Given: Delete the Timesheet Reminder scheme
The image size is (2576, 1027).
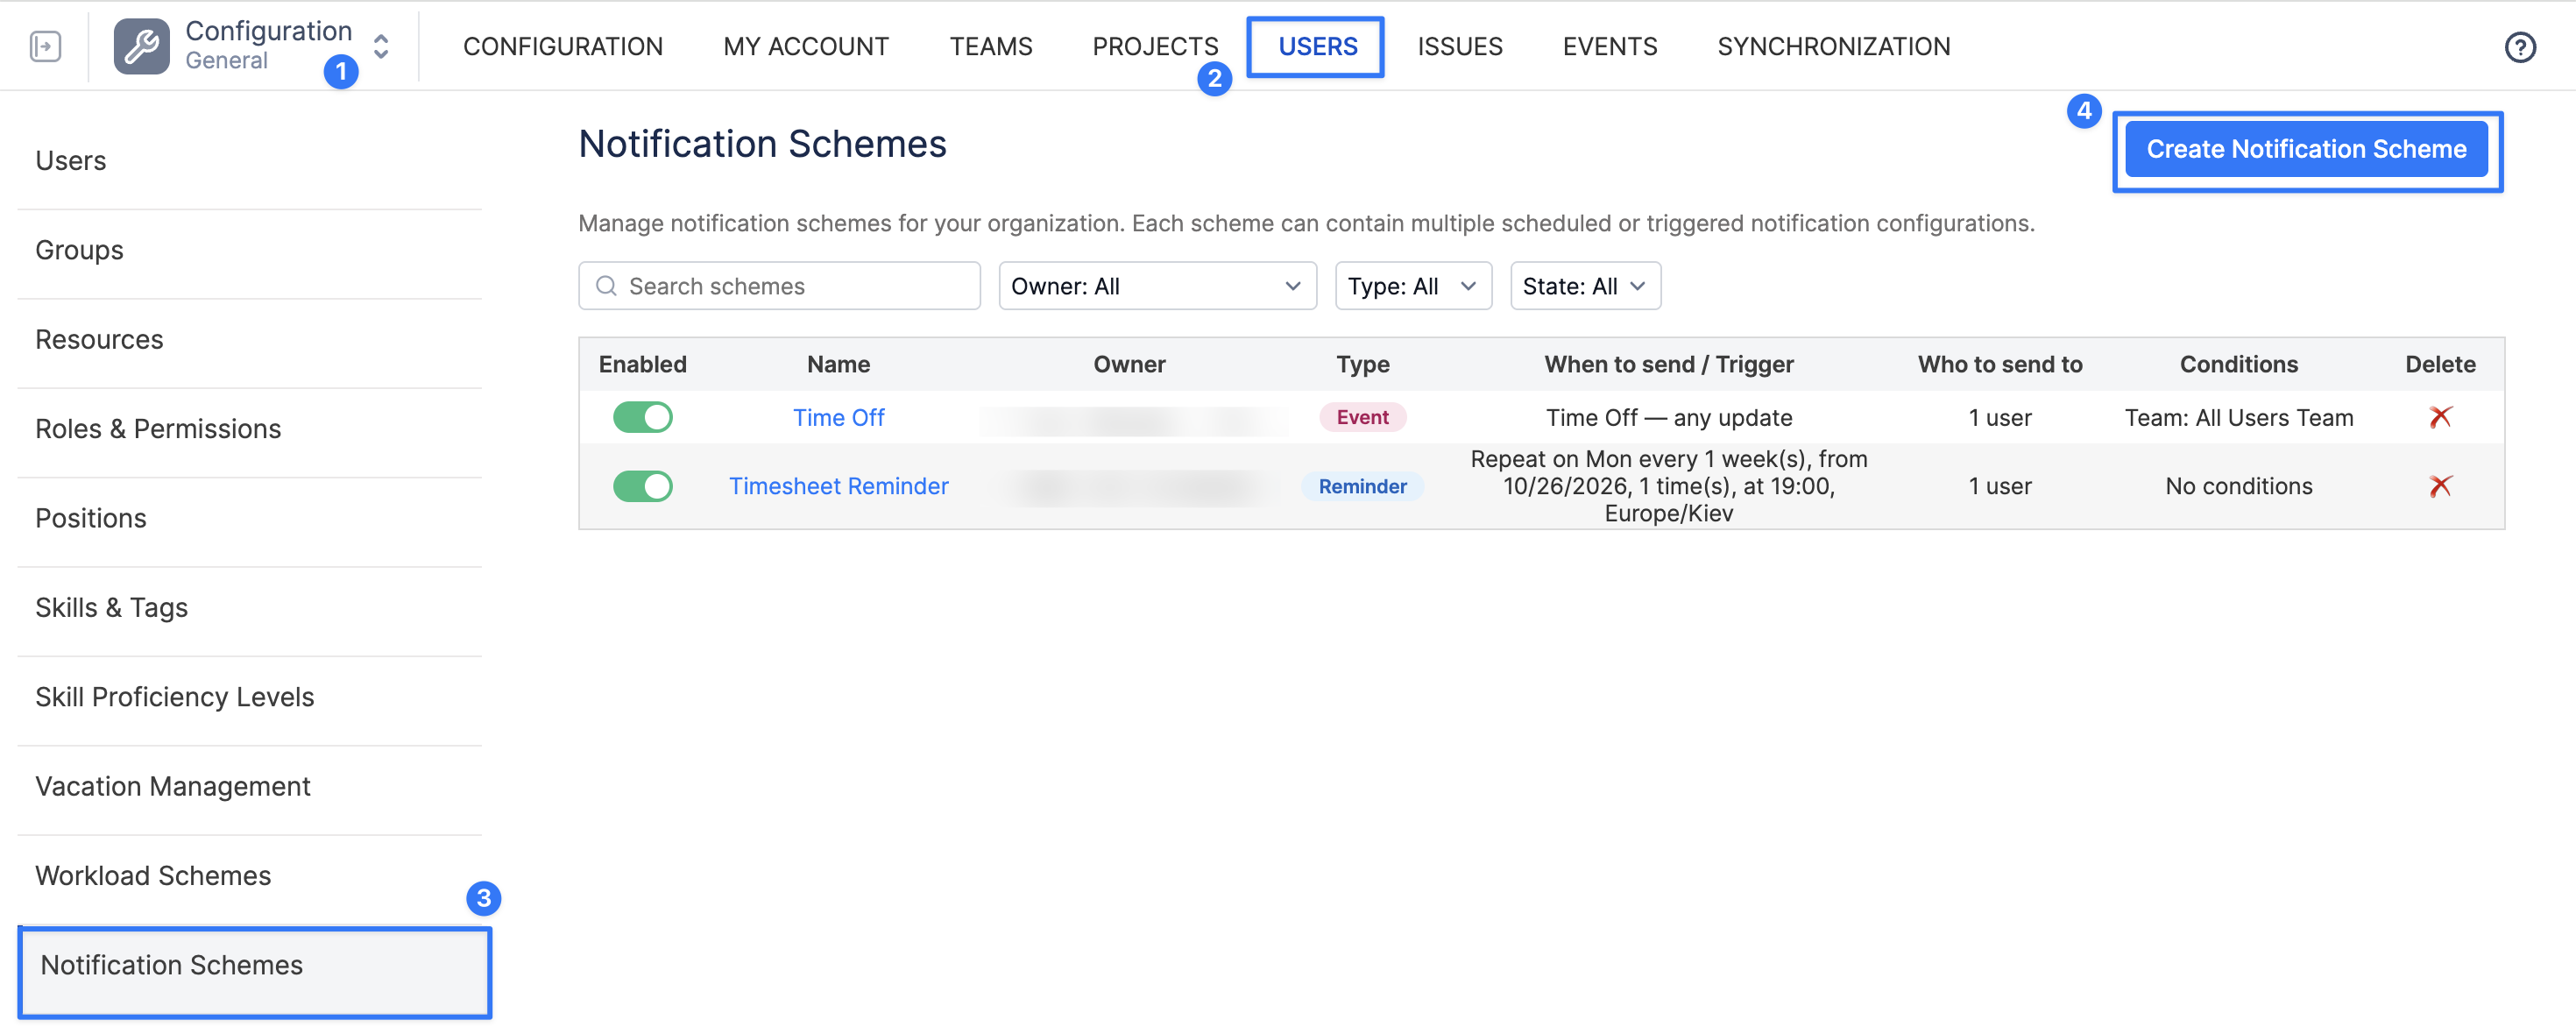Looking at the screenshot, I should click(x=2440, y=486).
